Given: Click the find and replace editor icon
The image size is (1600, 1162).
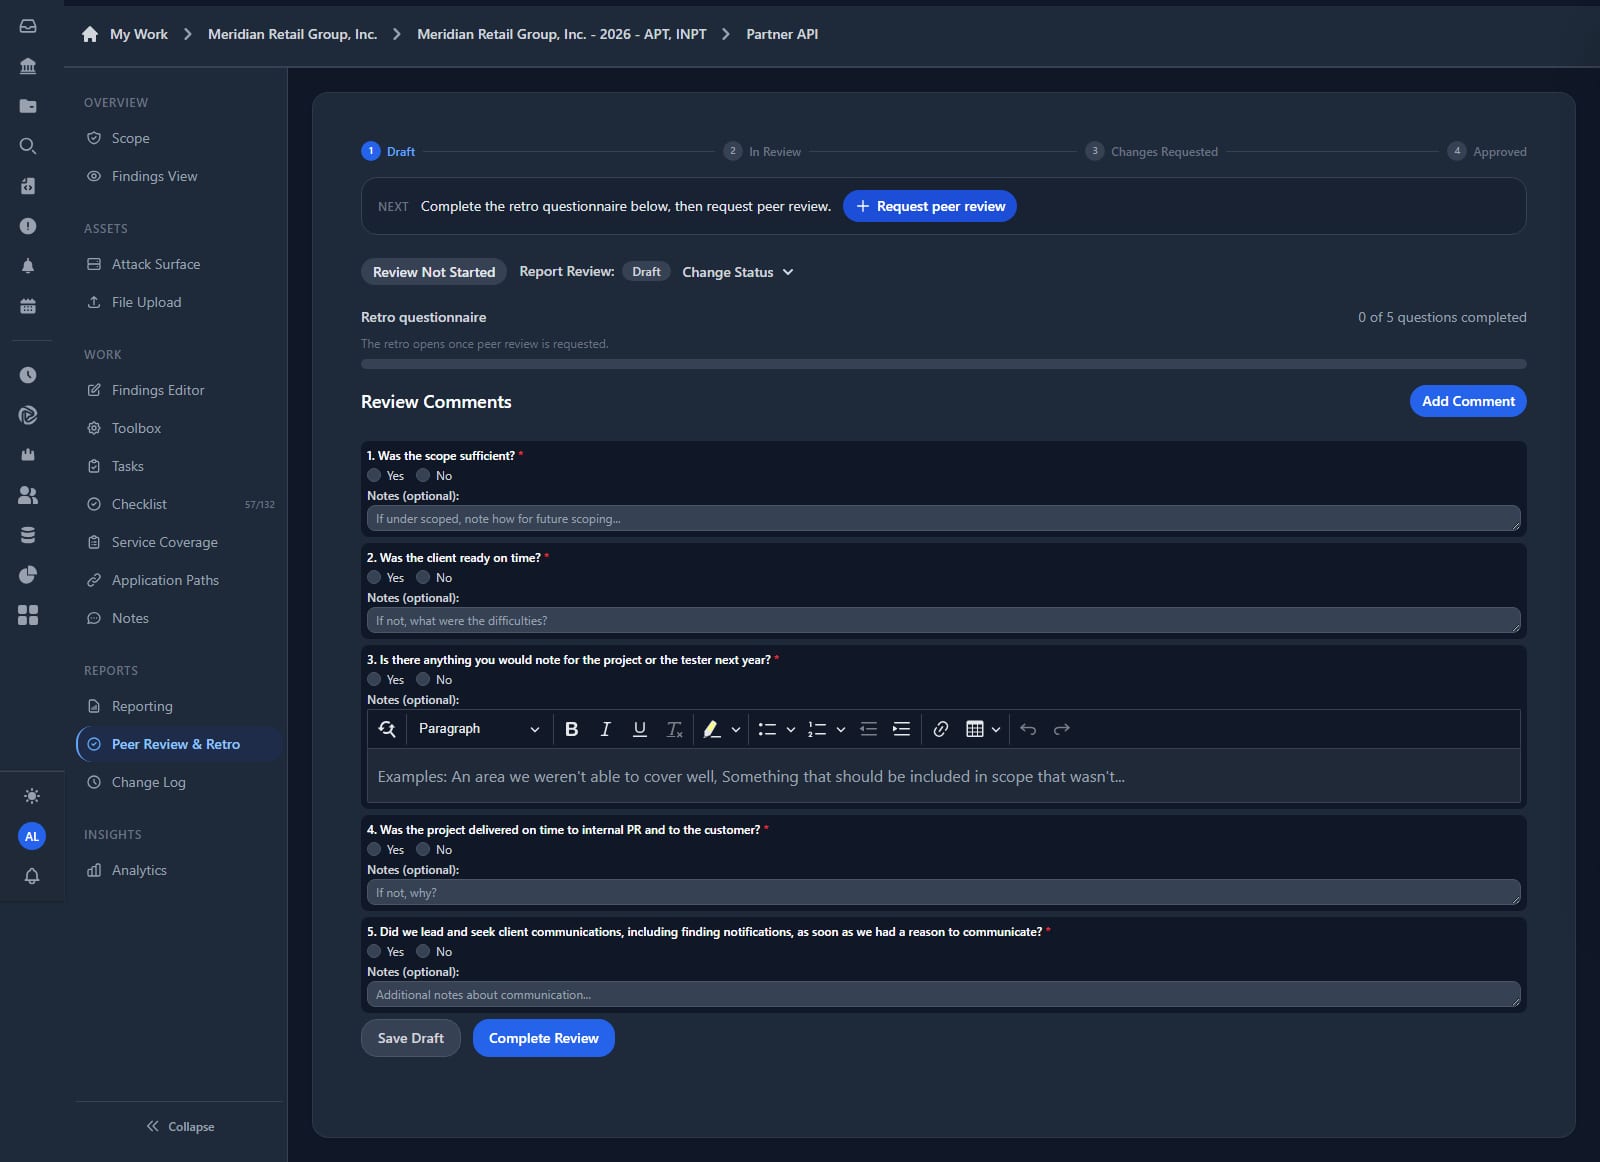Looking at the screenshot, I should [x=387, y=729].
